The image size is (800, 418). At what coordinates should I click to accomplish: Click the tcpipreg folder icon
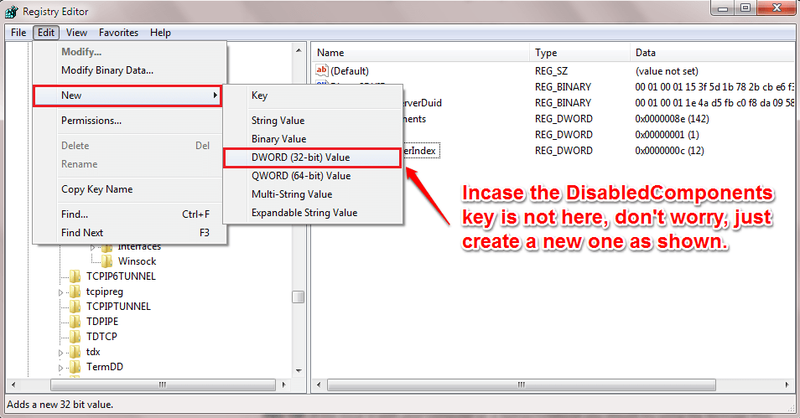click(75, 291)
